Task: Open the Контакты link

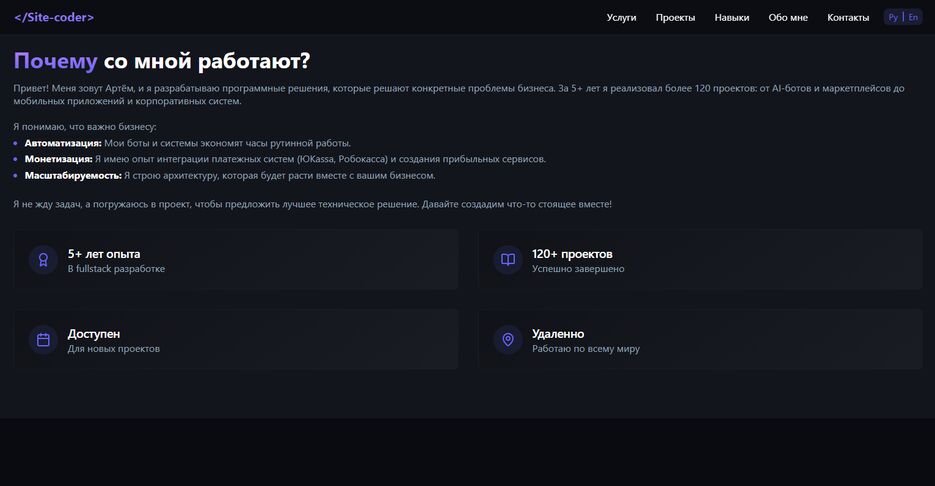Action: coord(848,17)
